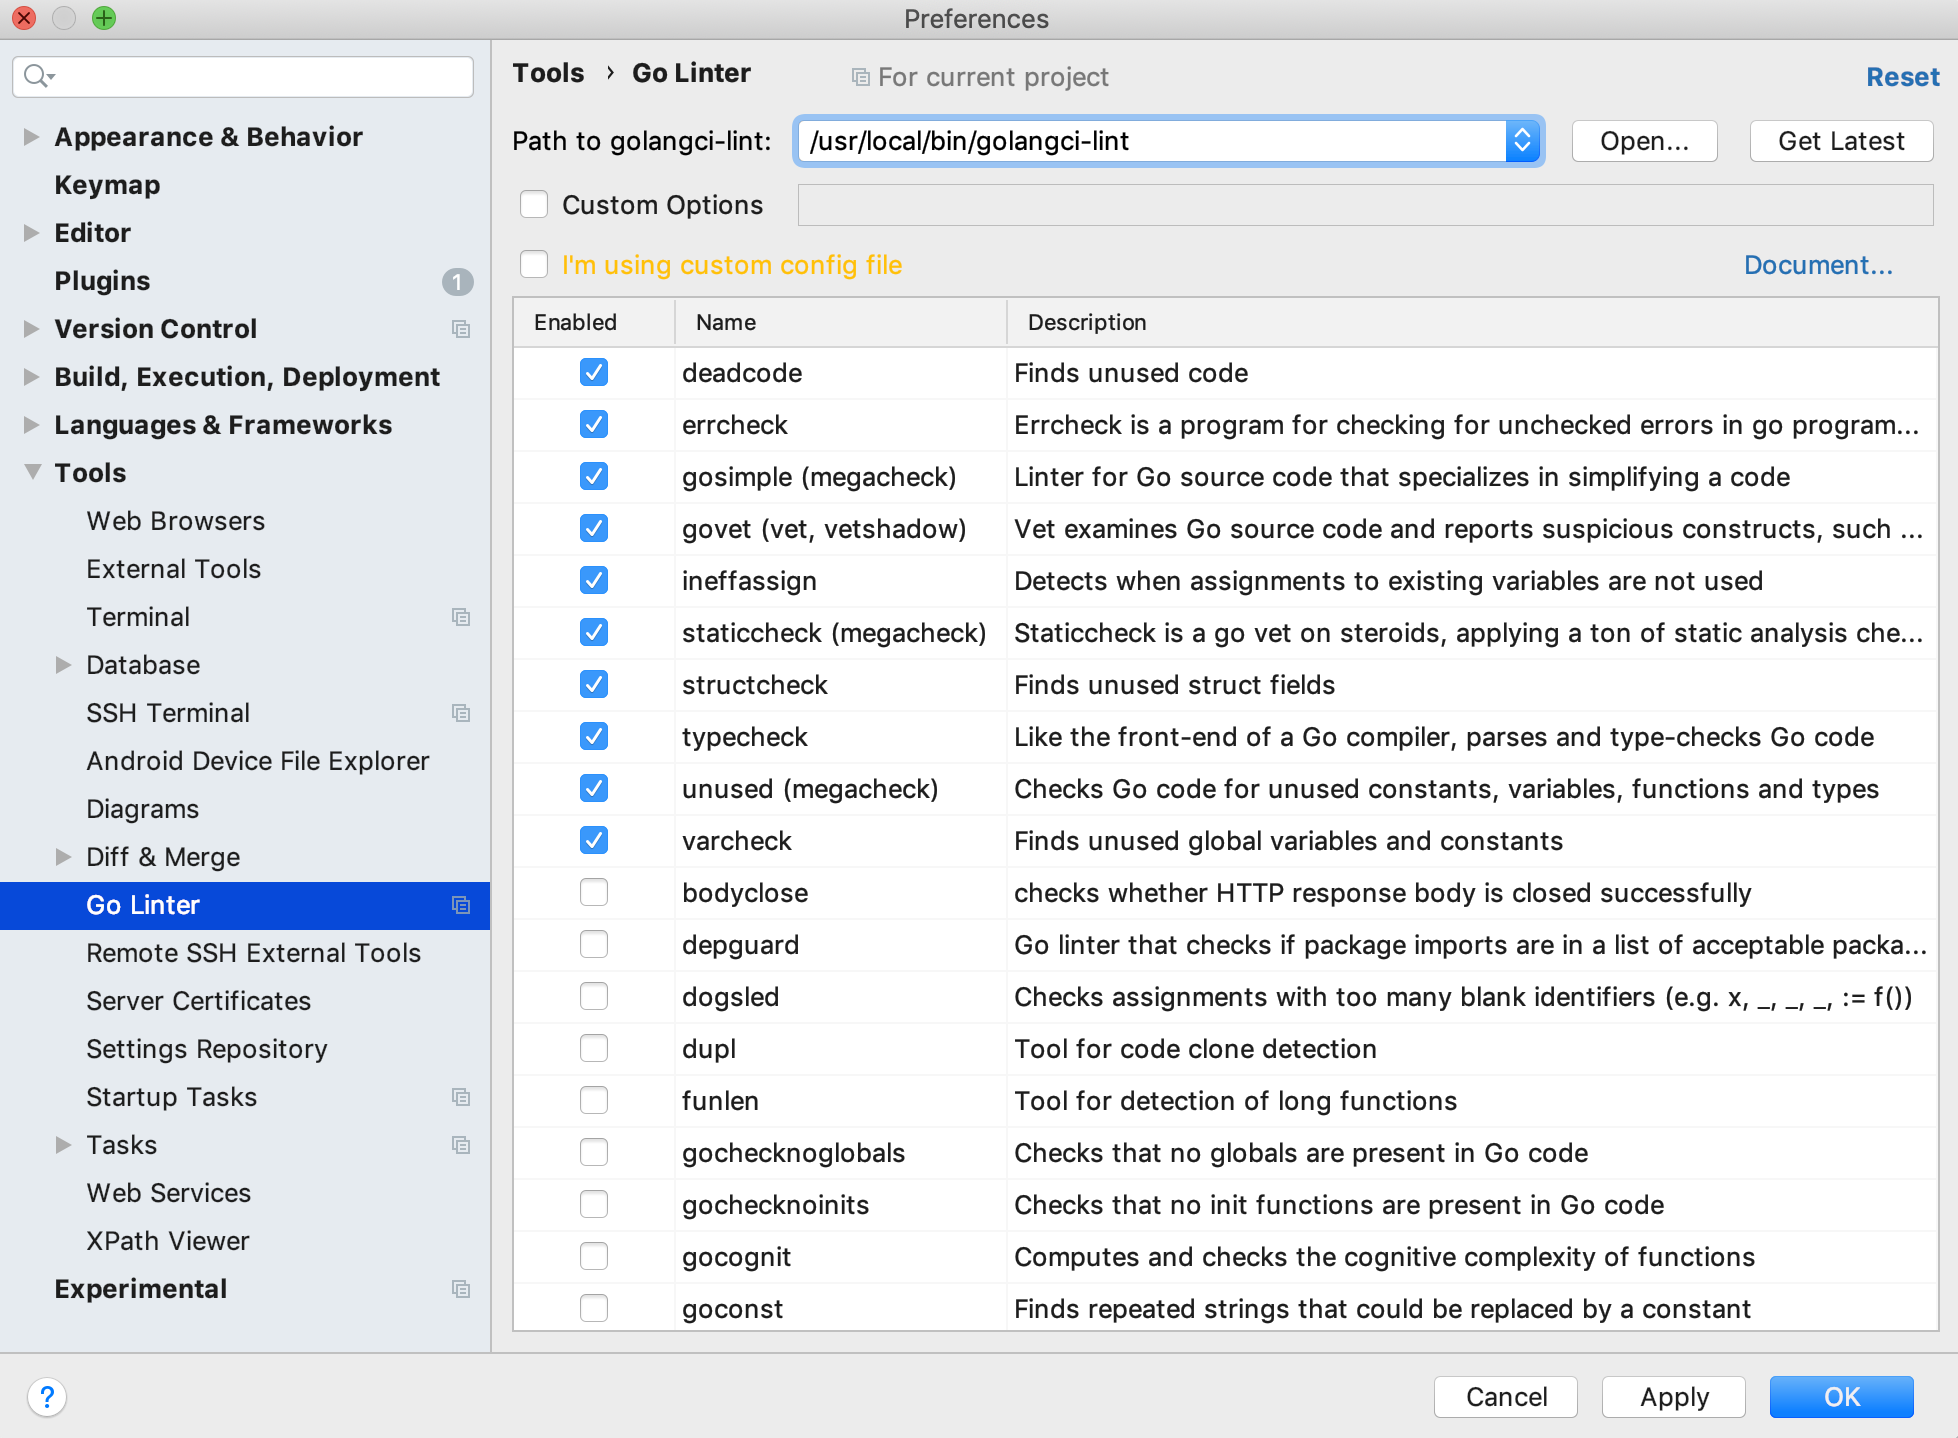Screen dimensions: 1958x1438
Task: Focus the preferences search field
Action: 260,76
